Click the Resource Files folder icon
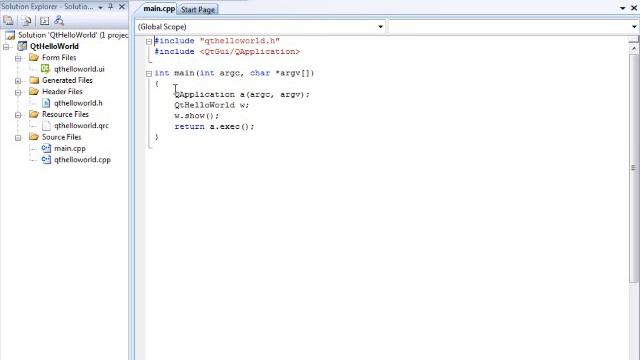Image resolution: width=640 pixels, height=360 pixels. pos(34,114)
